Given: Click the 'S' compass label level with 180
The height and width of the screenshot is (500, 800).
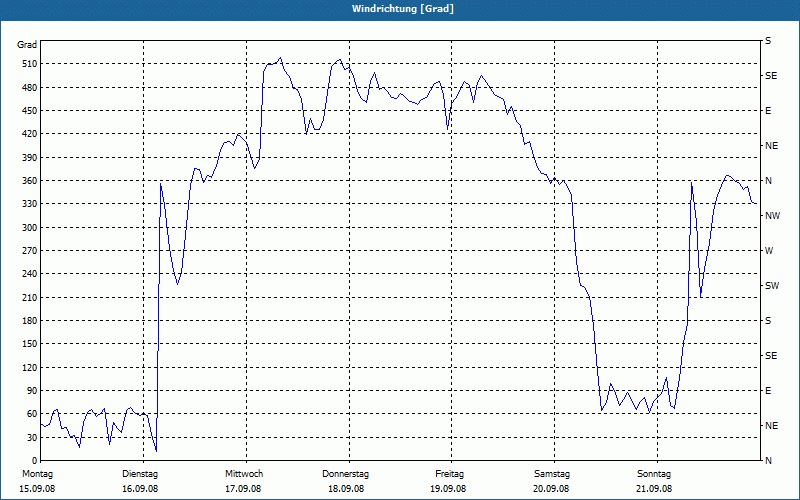Looking at the screenshot, I should point(768,321).
